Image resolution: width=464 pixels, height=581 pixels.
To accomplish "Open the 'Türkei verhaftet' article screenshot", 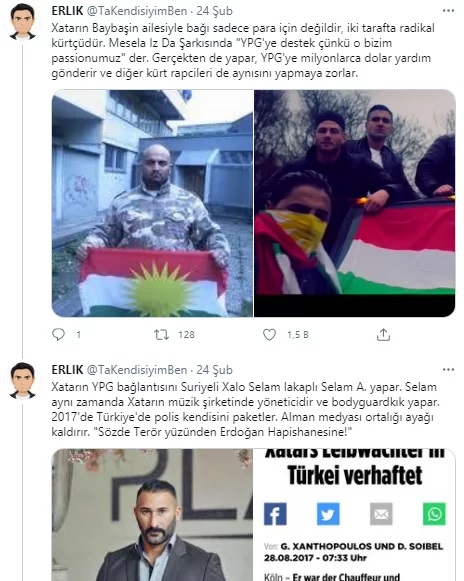I will (355, 515).
